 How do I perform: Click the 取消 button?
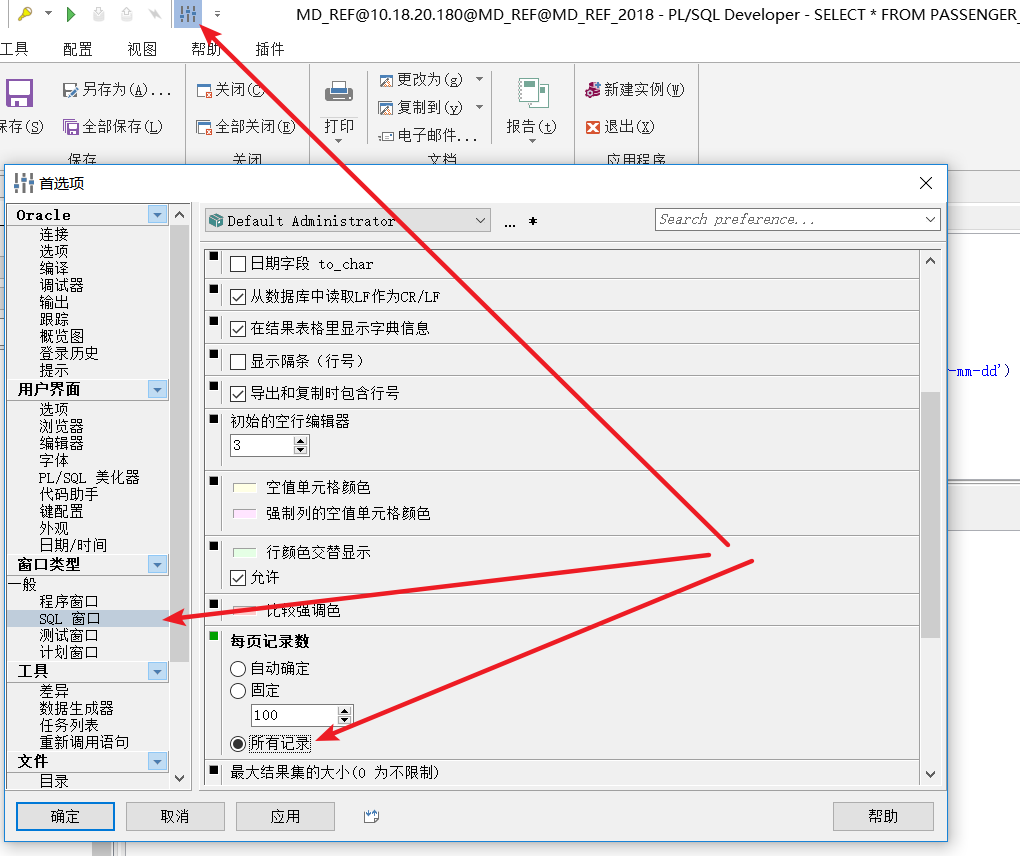[x=175, y=816]
